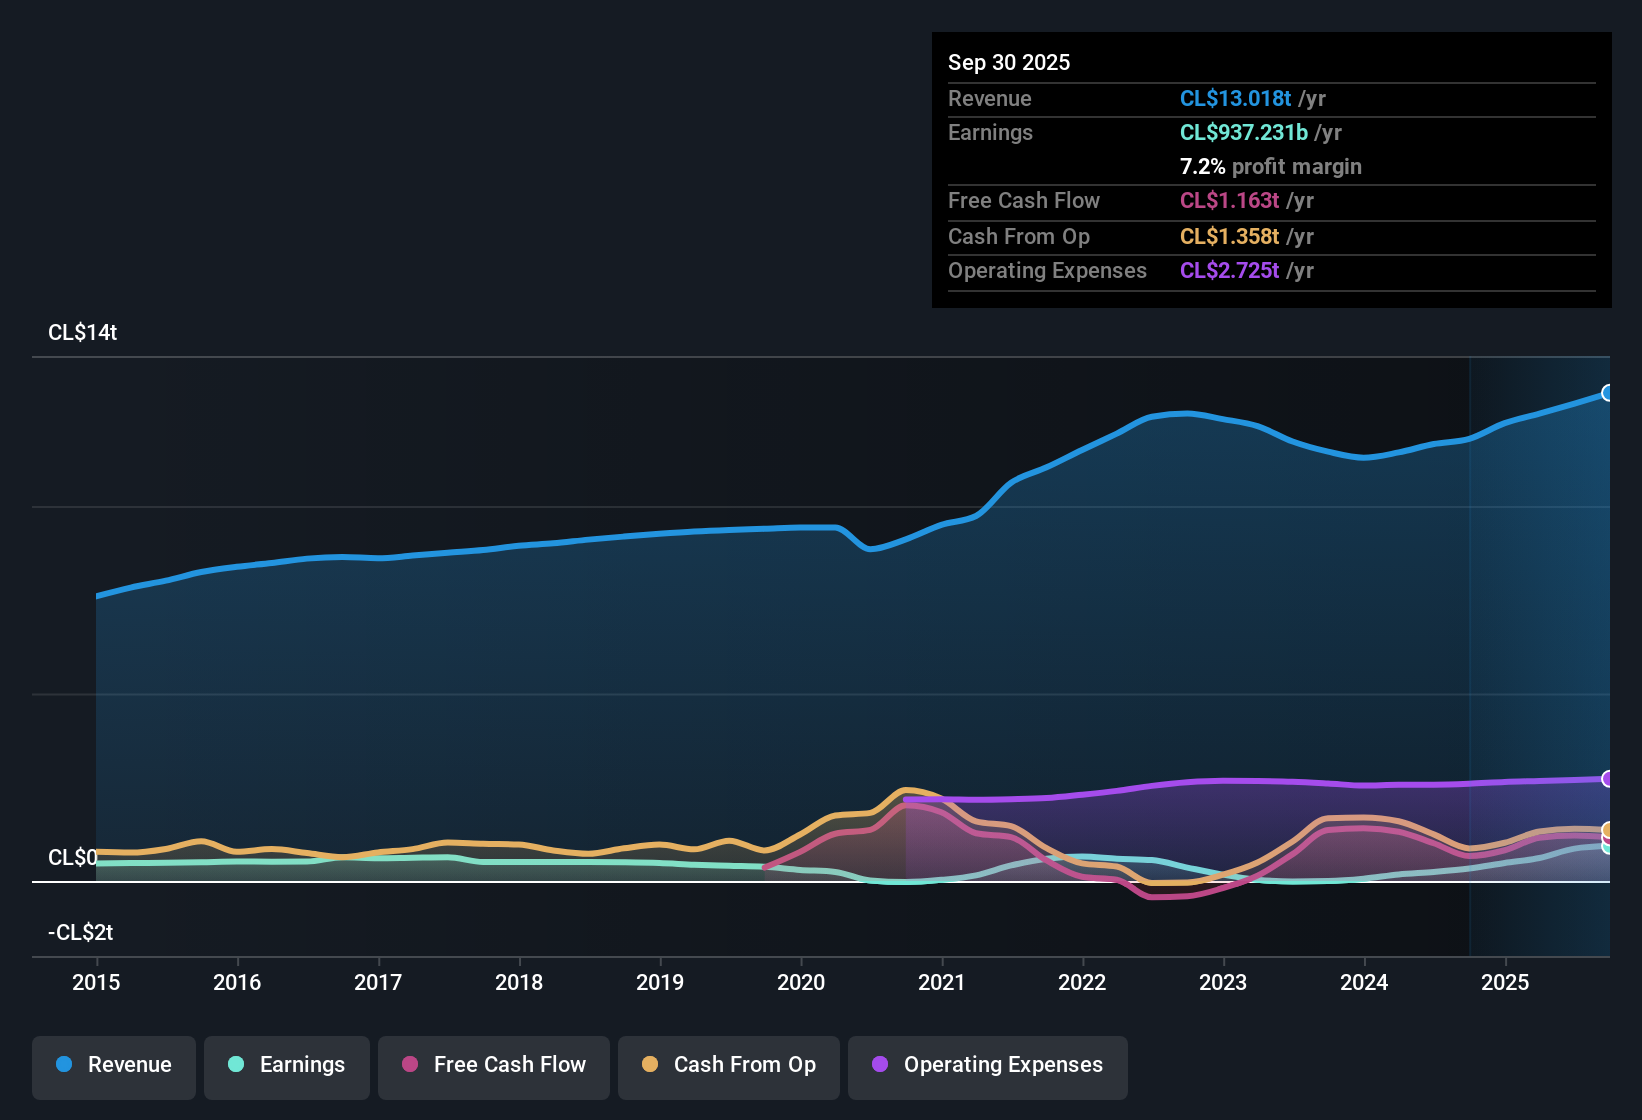1642x1120 pixels.
Task: Toggle the Earnings series off
Action: [x=287, y=1065]
